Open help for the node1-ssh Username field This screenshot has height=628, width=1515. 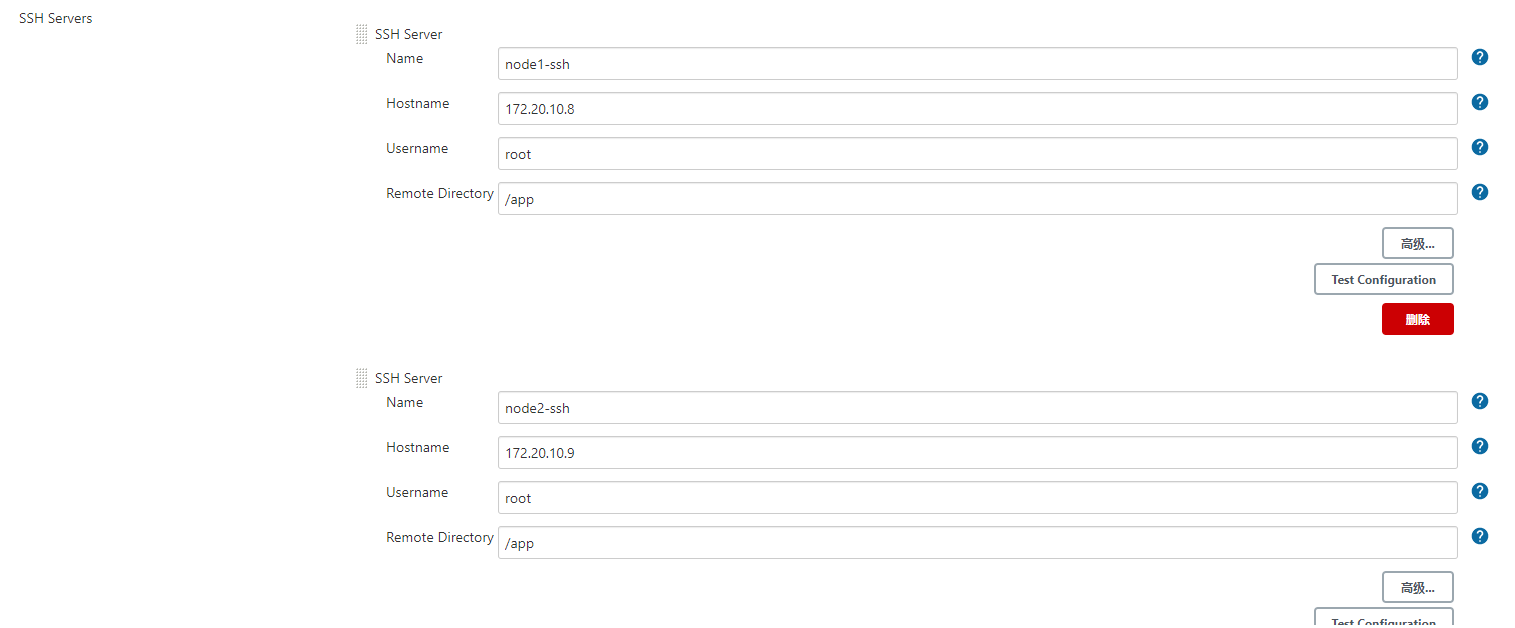[x=1479, y=147]
